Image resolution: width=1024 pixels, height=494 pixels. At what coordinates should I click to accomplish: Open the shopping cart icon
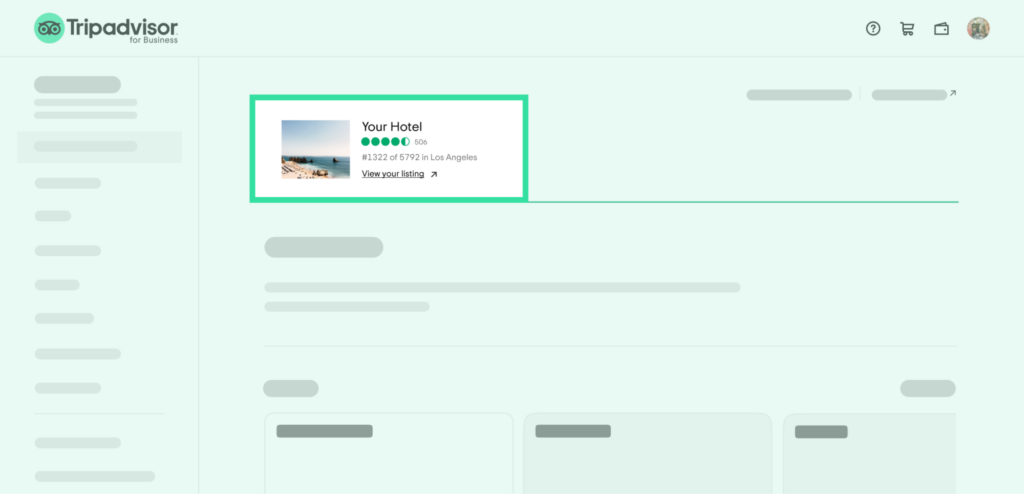pos(907,28)
